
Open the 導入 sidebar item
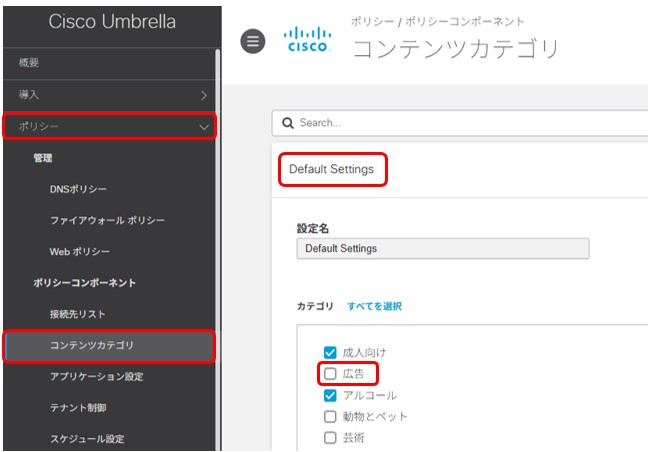click(110, 95)
